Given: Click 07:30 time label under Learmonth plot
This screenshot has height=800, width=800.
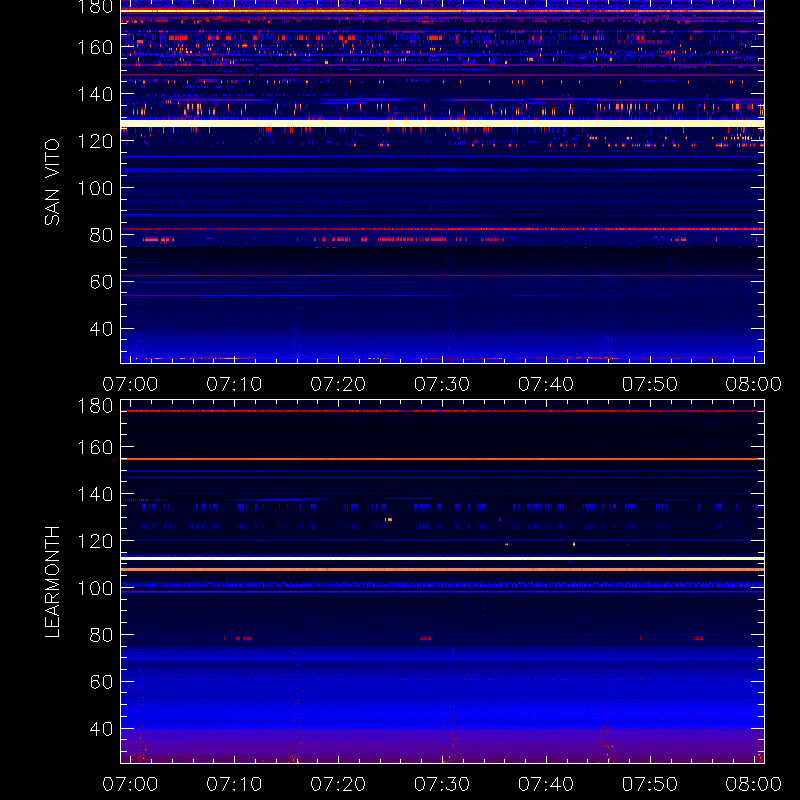Looking at the screenshot, I should 442,784.
